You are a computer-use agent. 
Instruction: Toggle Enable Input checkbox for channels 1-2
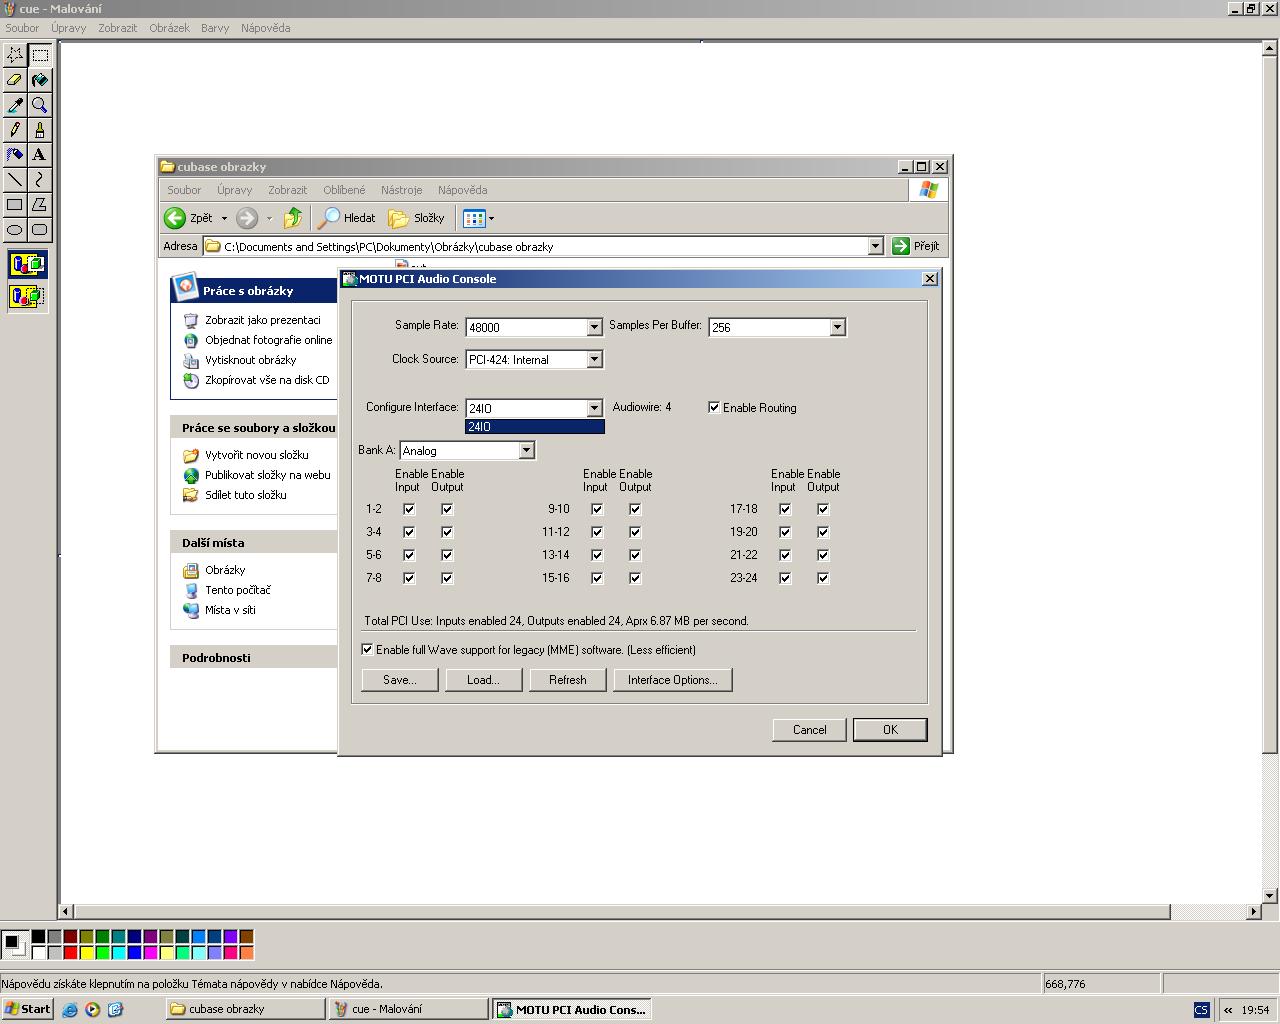[x=409, y=509]
